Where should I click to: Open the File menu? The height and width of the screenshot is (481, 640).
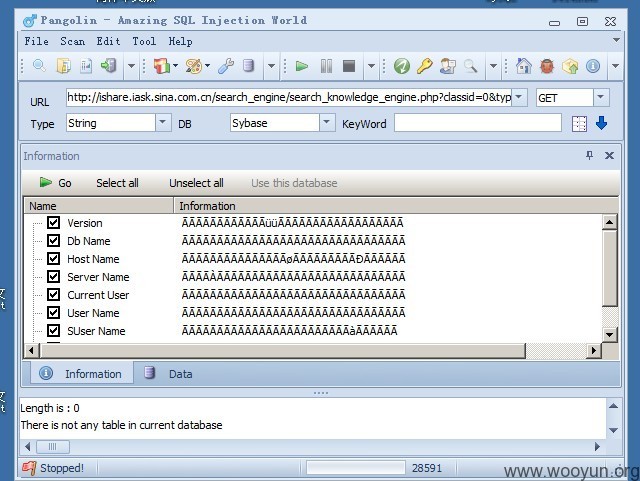tap(36, 41)
